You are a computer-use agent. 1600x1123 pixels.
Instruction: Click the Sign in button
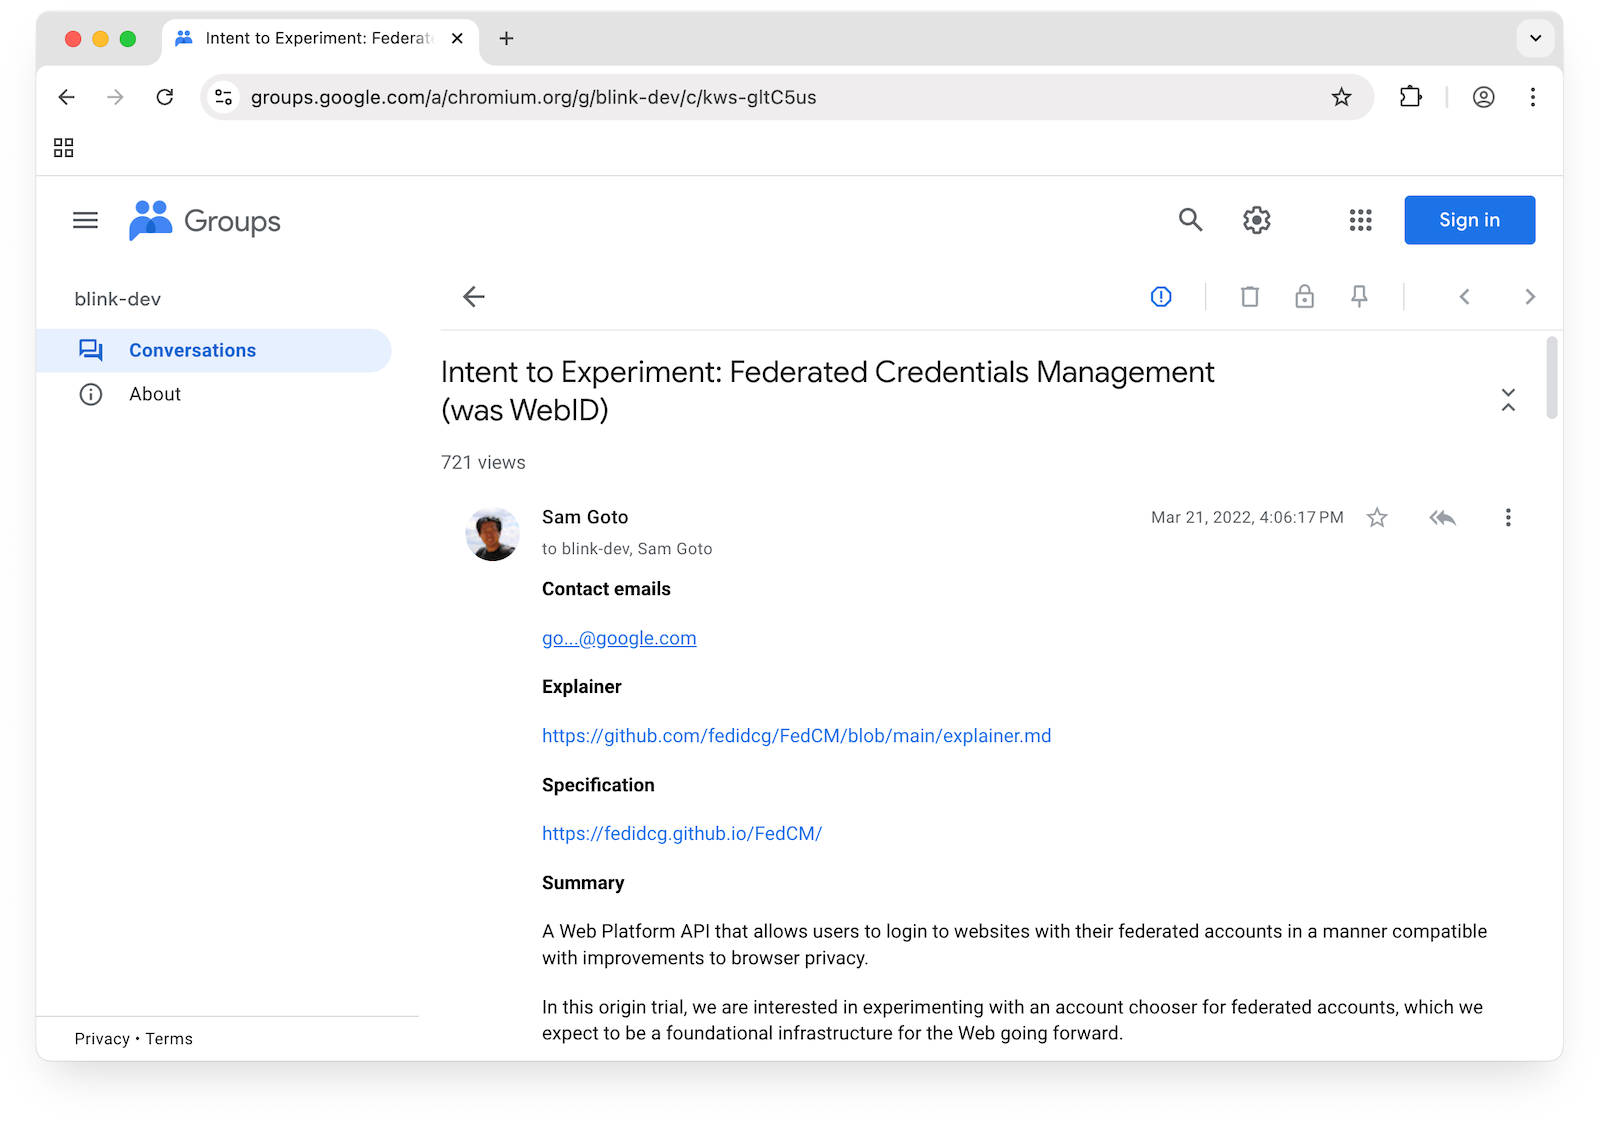pyautogui.click(x=1469, y=220)
